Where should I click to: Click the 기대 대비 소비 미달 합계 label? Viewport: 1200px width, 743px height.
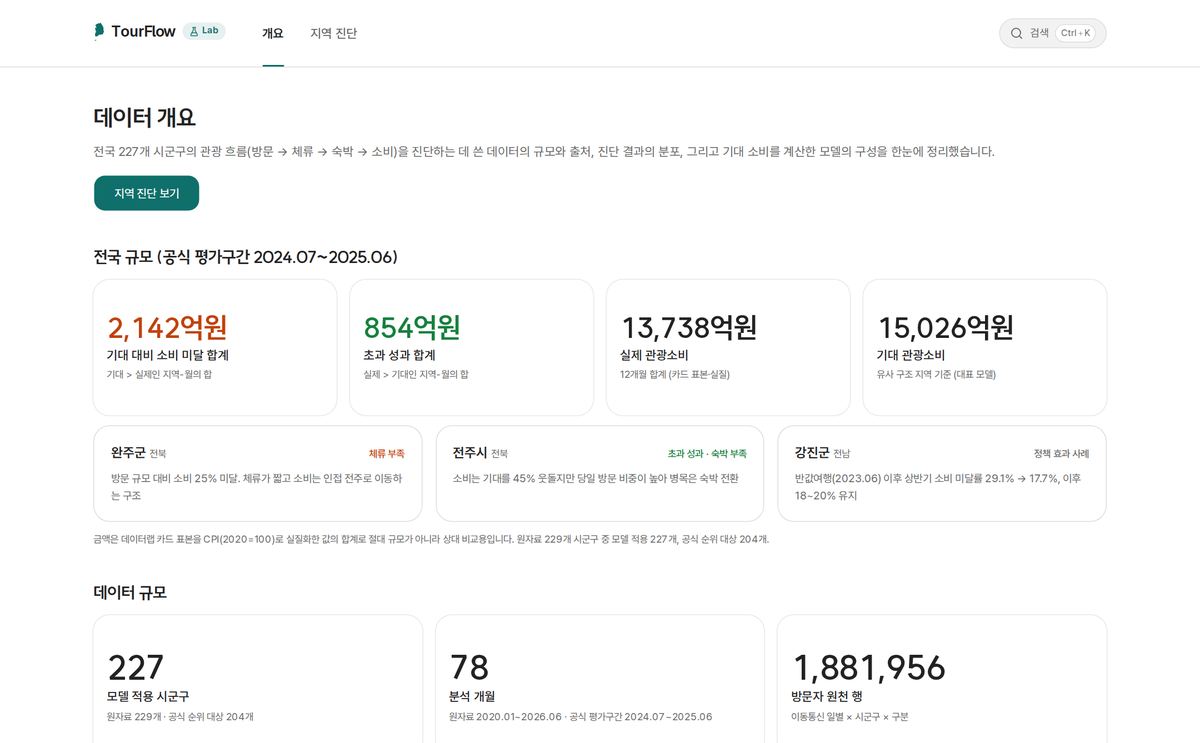[x=168, y=355]
